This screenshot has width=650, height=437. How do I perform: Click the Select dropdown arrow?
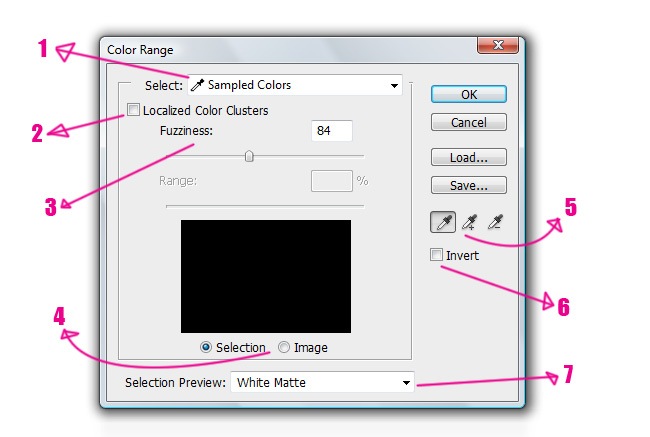click(394, 85)
